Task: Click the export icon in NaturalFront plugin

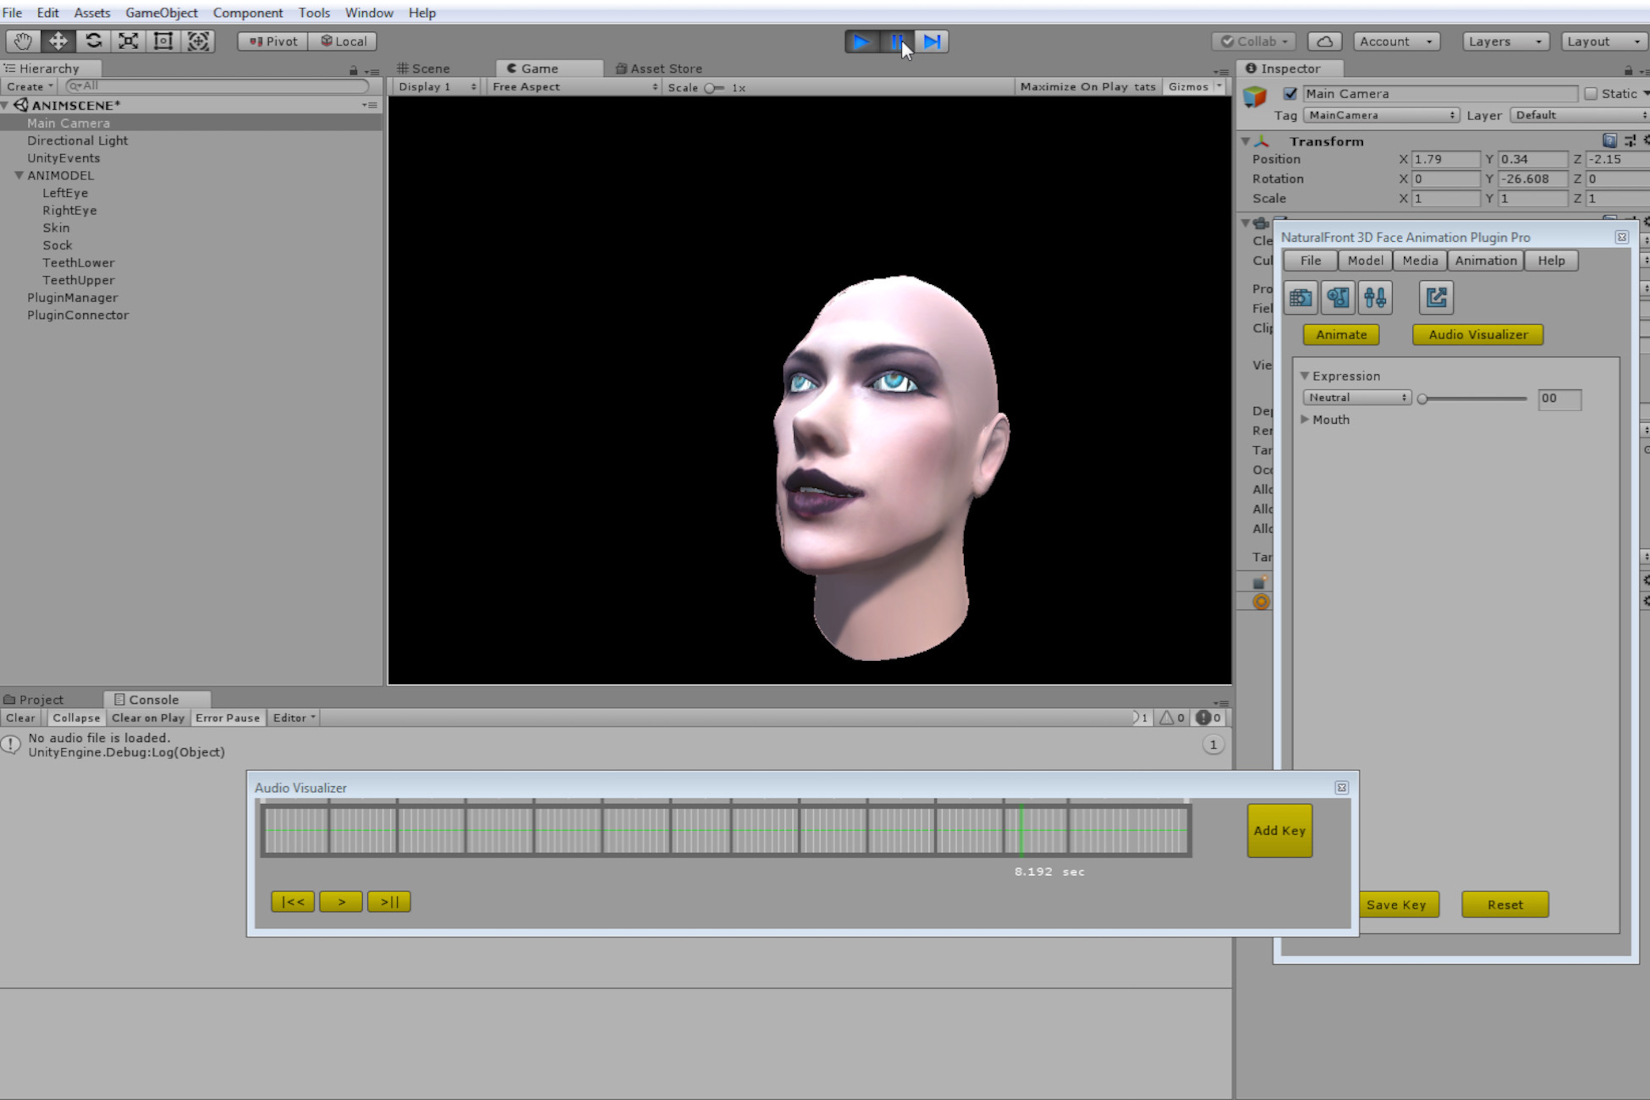Action: coord(1436,297)
